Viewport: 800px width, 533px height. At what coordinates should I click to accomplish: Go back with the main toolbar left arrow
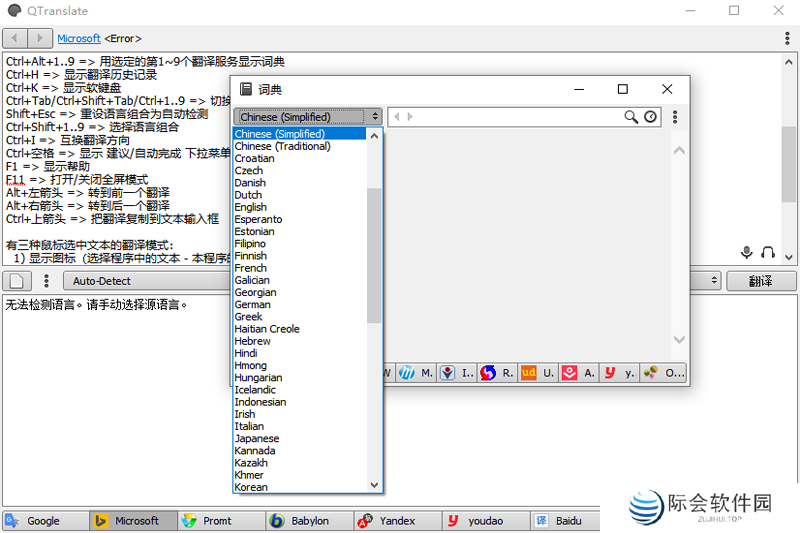pyautogui.click(x=15, y=38)
